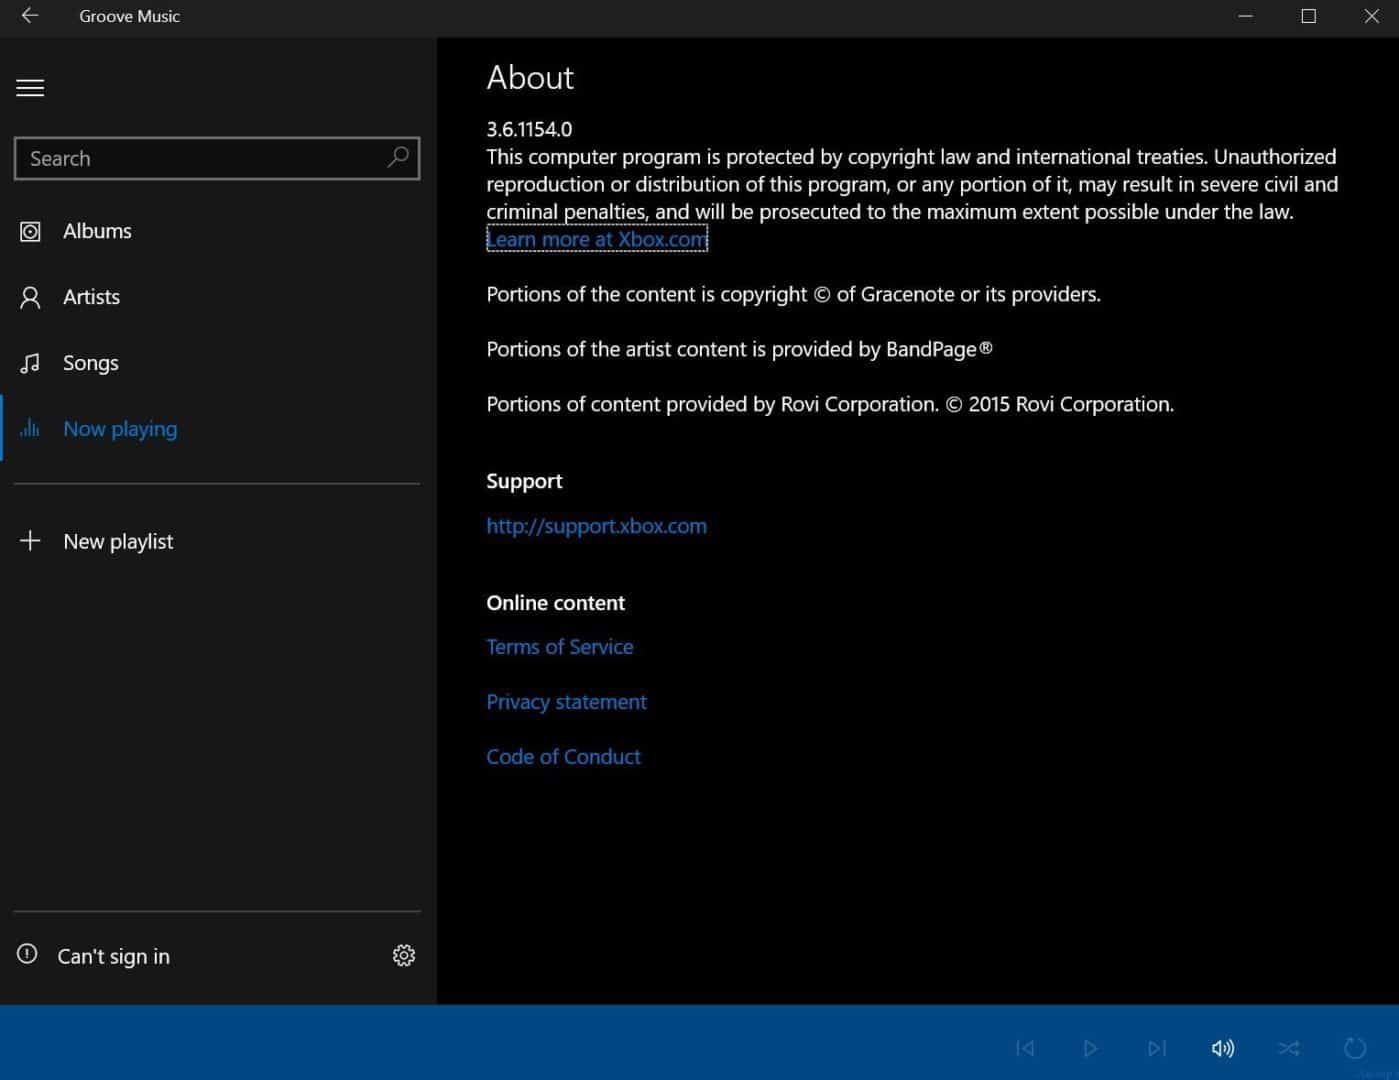Follow Learn more at Xbox.com link

pos(597,239)
